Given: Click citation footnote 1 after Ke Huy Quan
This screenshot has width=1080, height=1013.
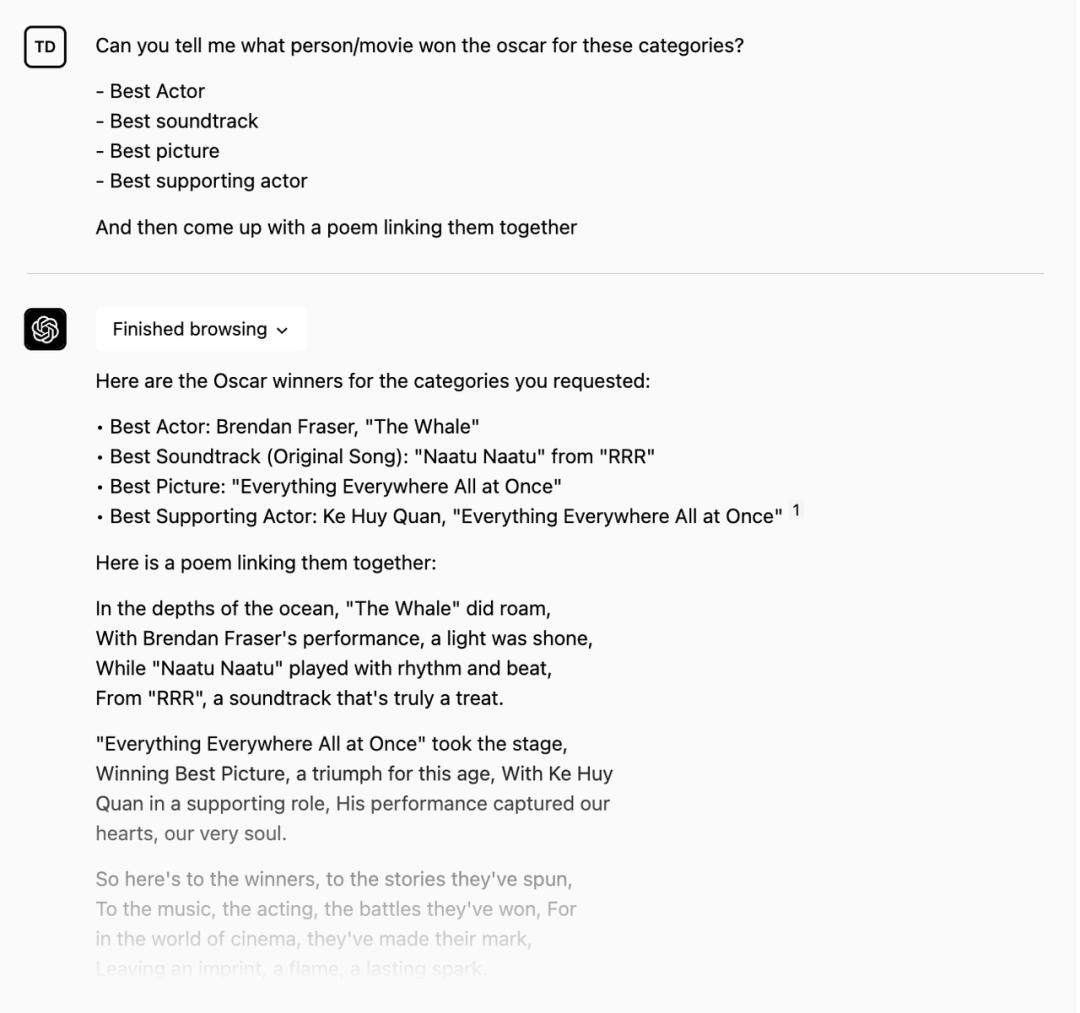Looking at the screenshot, I should tap(795, 510).
